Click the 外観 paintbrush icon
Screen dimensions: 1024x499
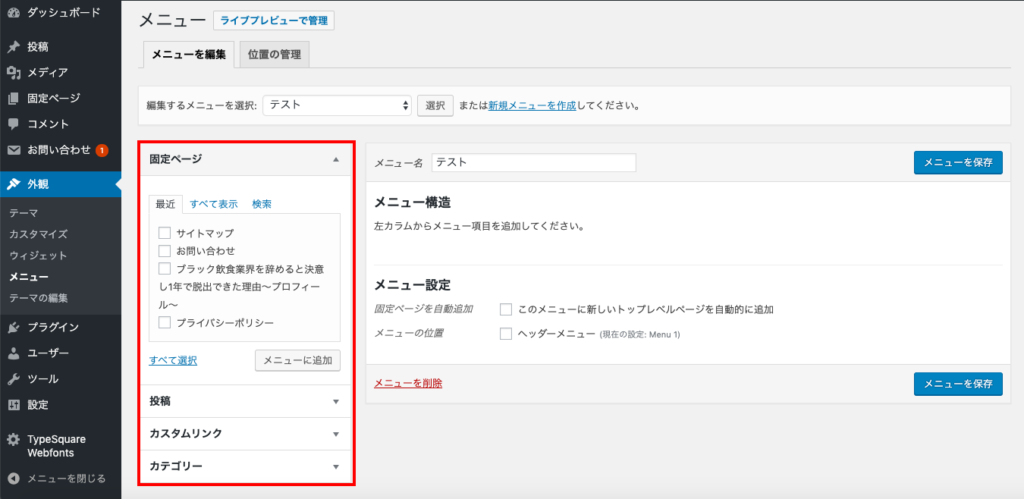click(14, 184)
